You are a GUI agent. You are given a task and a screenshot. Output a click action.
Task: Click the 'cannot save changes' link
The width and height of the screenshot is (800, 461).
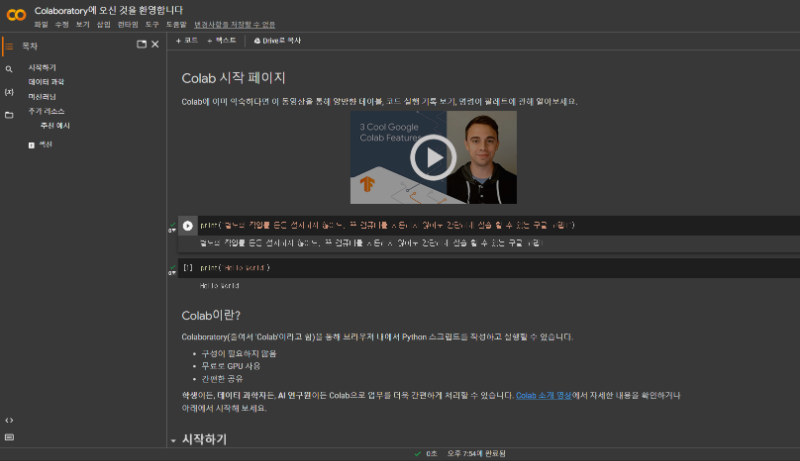click(x=235, y=24)
